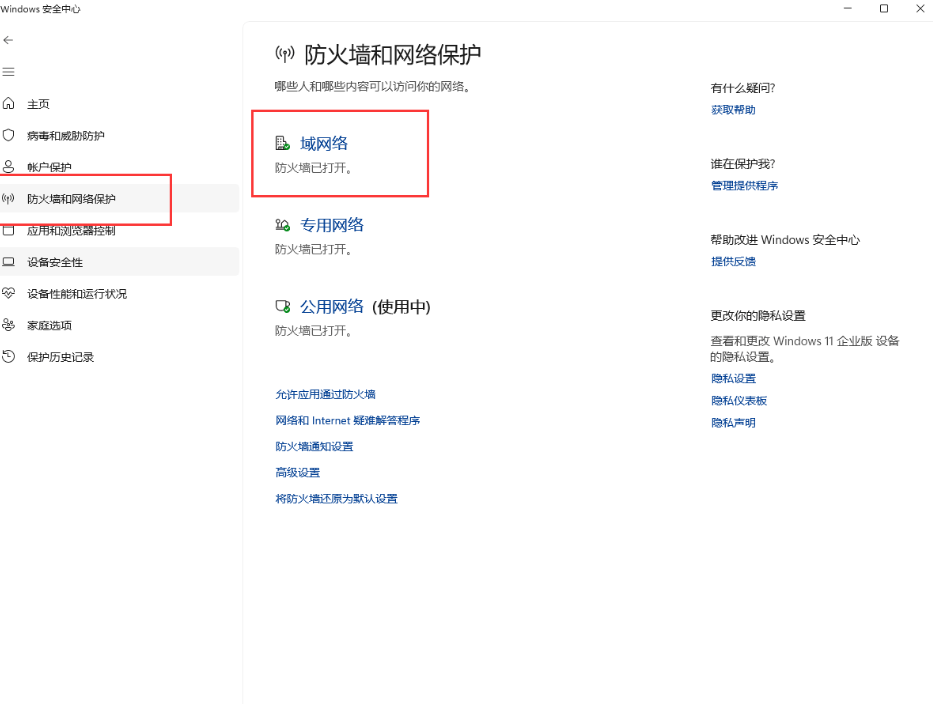Click the 防火墙已打开。 status under 域网络
Screen dimensions: 933x704
[315, 168]
